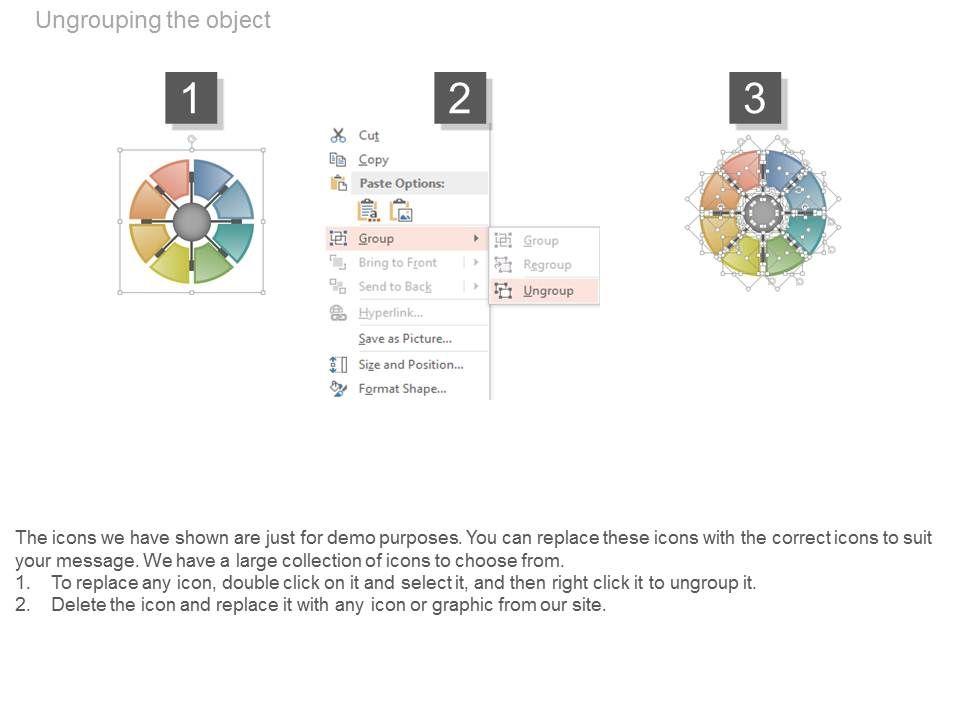The image size is (960, 720).
Task: Open the Bring to Front submenu arrow
Action: 476,263
